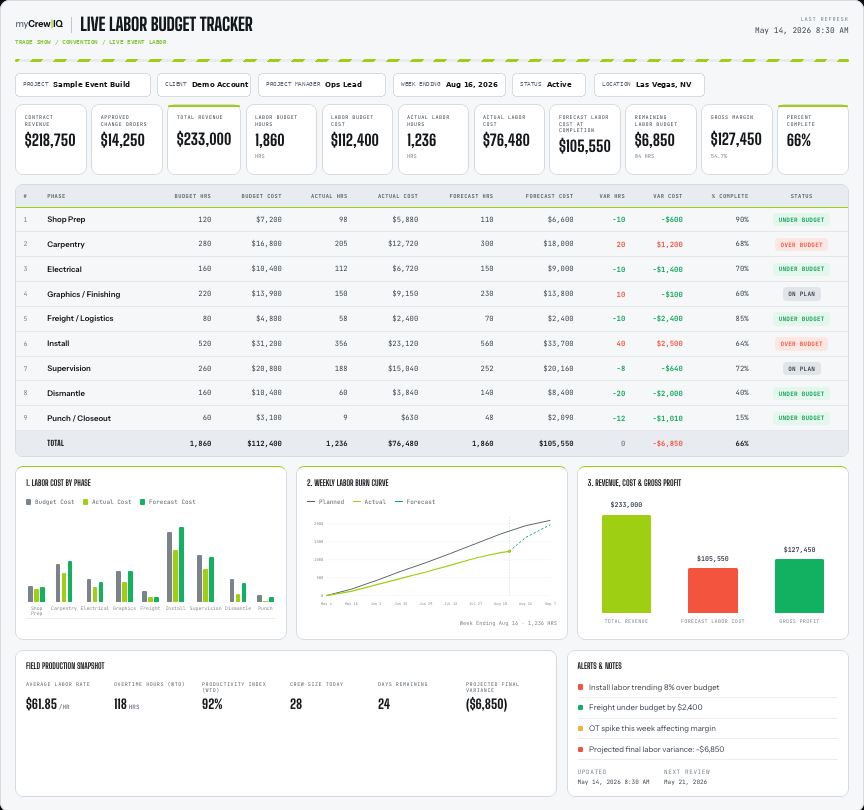Click Install's Over Budget status badge
Viewport: 864px width, 810px height.
pyautogui.click(x=801, y=344)
